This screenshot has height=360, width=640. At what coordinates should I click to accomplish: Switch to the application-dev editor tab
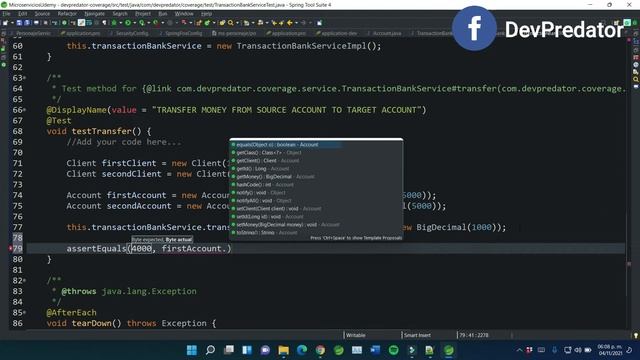click(x=337, y=33)
